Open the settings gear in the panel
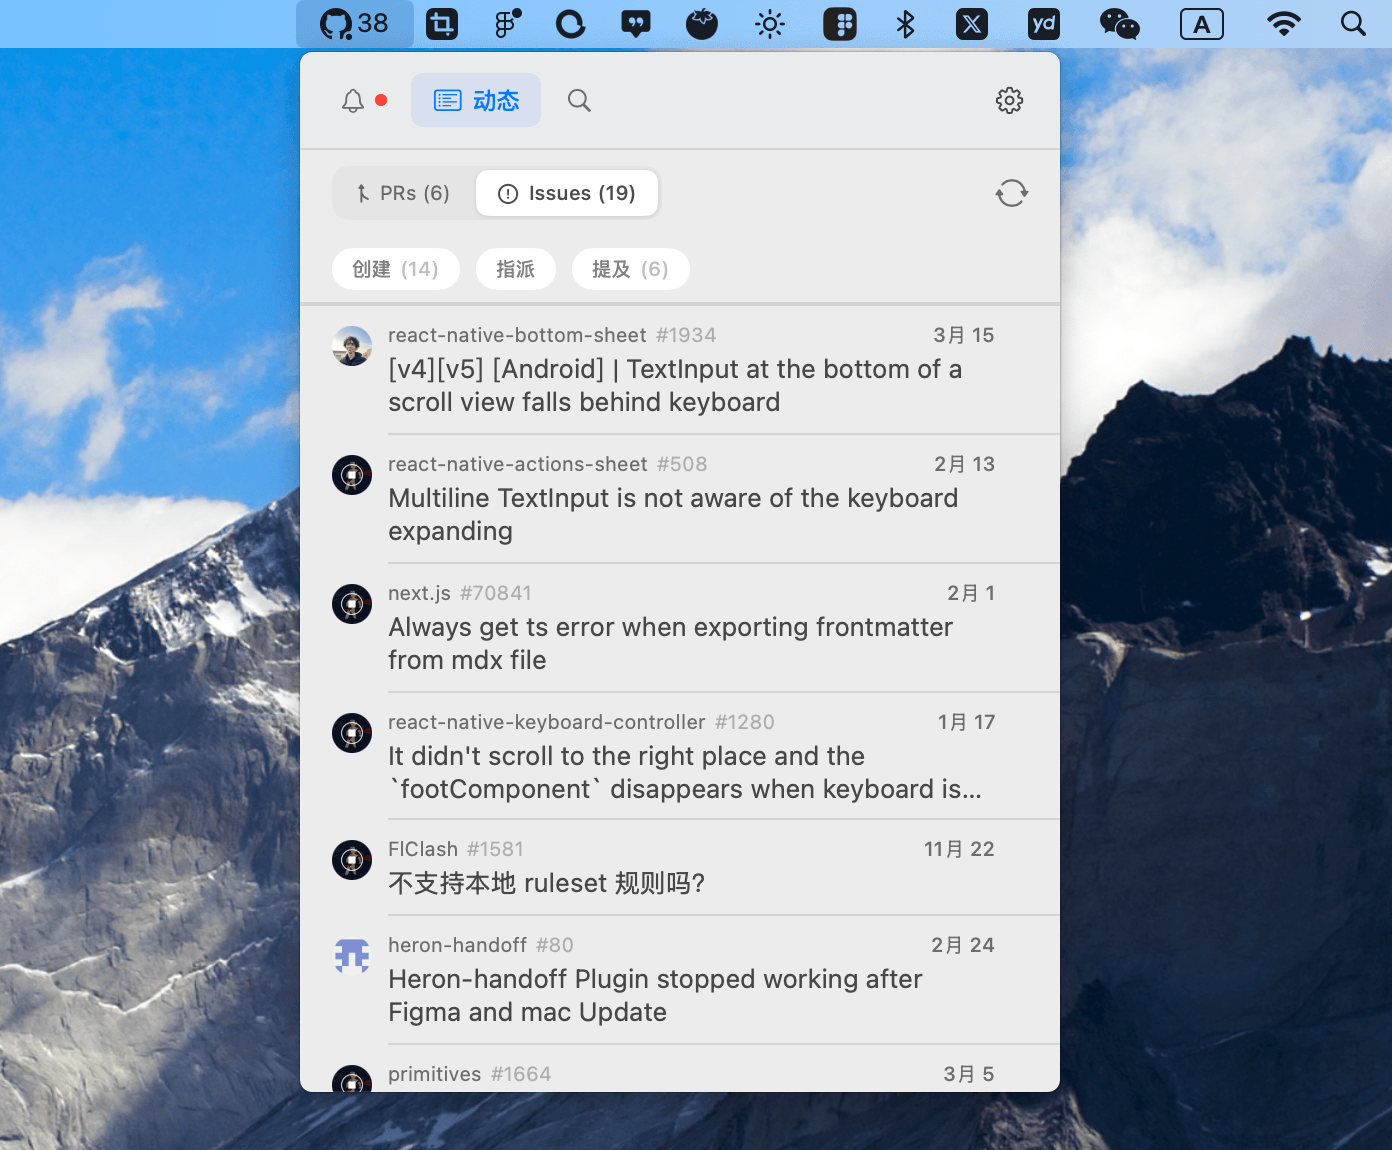The image size is (1392, 1150). (x=1009, y=100)
